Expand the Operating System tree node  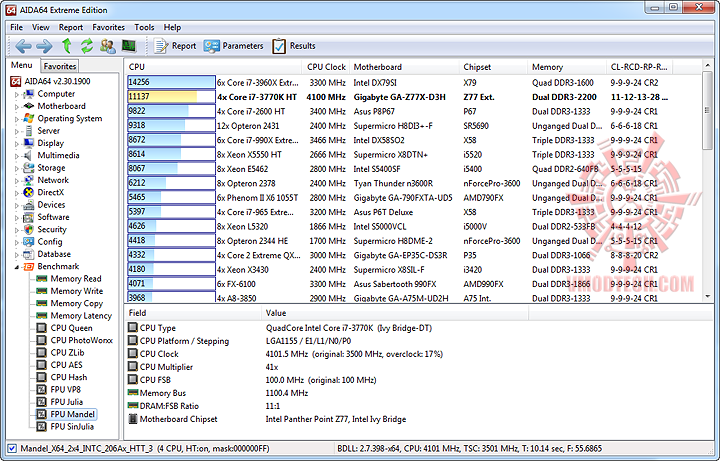tap(17, 119)
